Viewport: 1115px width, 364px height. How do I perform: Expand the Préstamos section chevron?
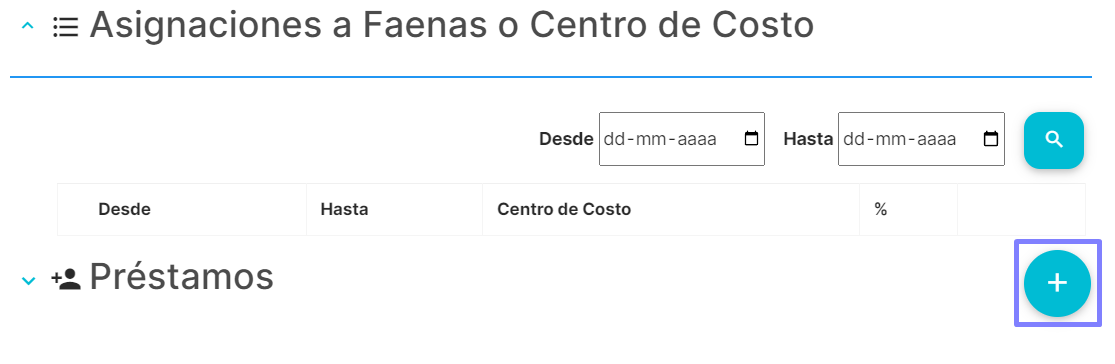[28, 281]
